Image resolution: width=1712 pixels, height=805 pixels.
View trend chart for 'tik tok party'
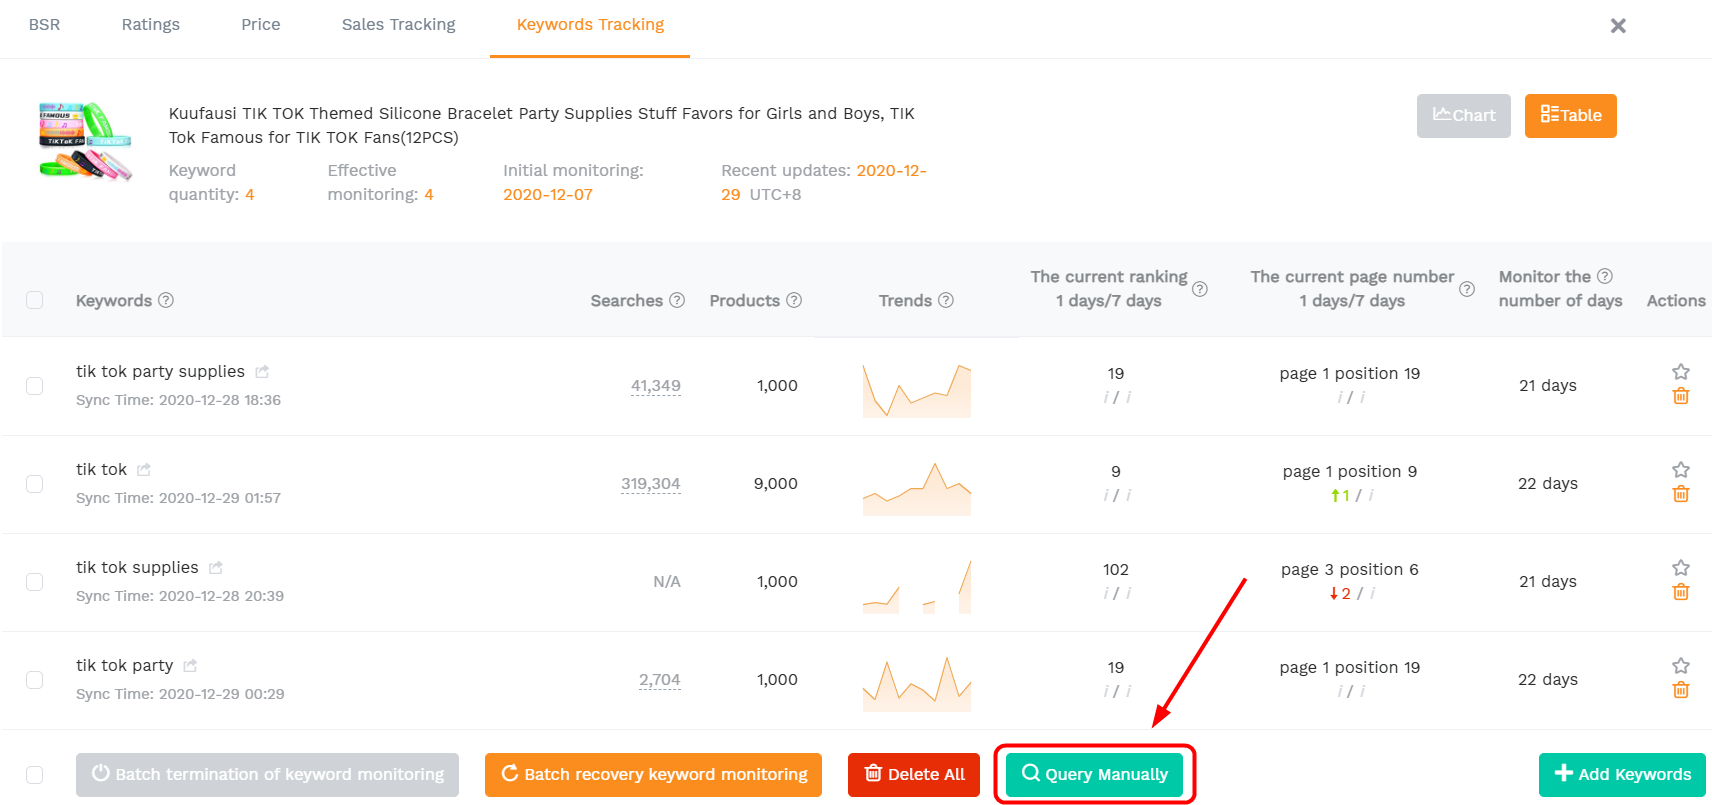point(917,684)
